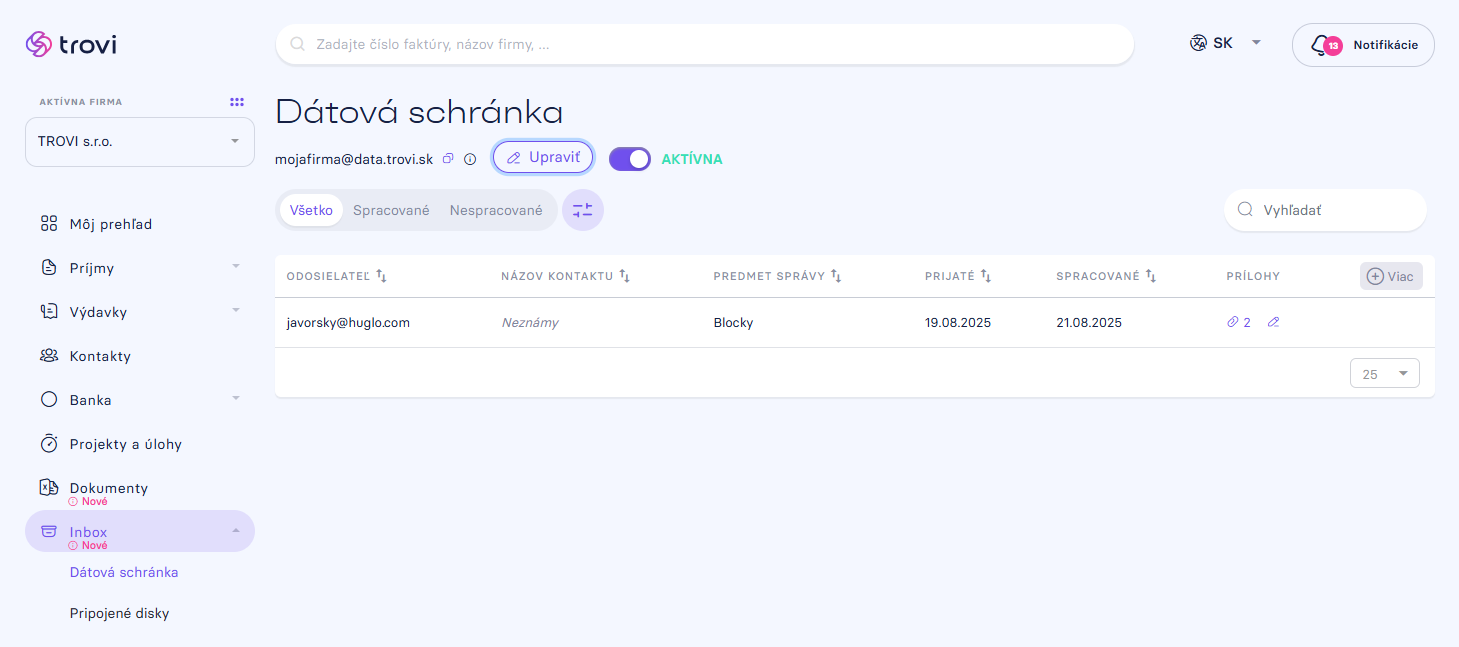Open the filter settings icon button
The width and height of the screenshot is (1459, 647).
[583, 210]
